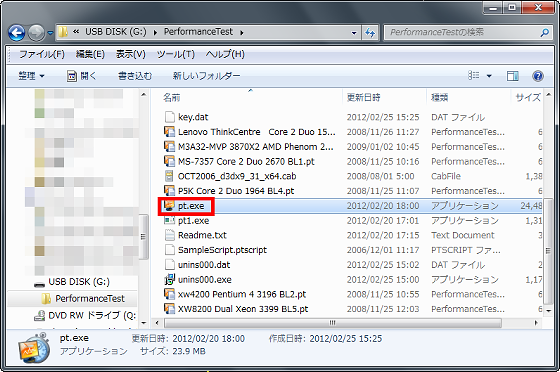Select the SampleScript.ptscript file icon
Image resolution: width=560 pixels, height=372 pixels.
pos(169,250)
